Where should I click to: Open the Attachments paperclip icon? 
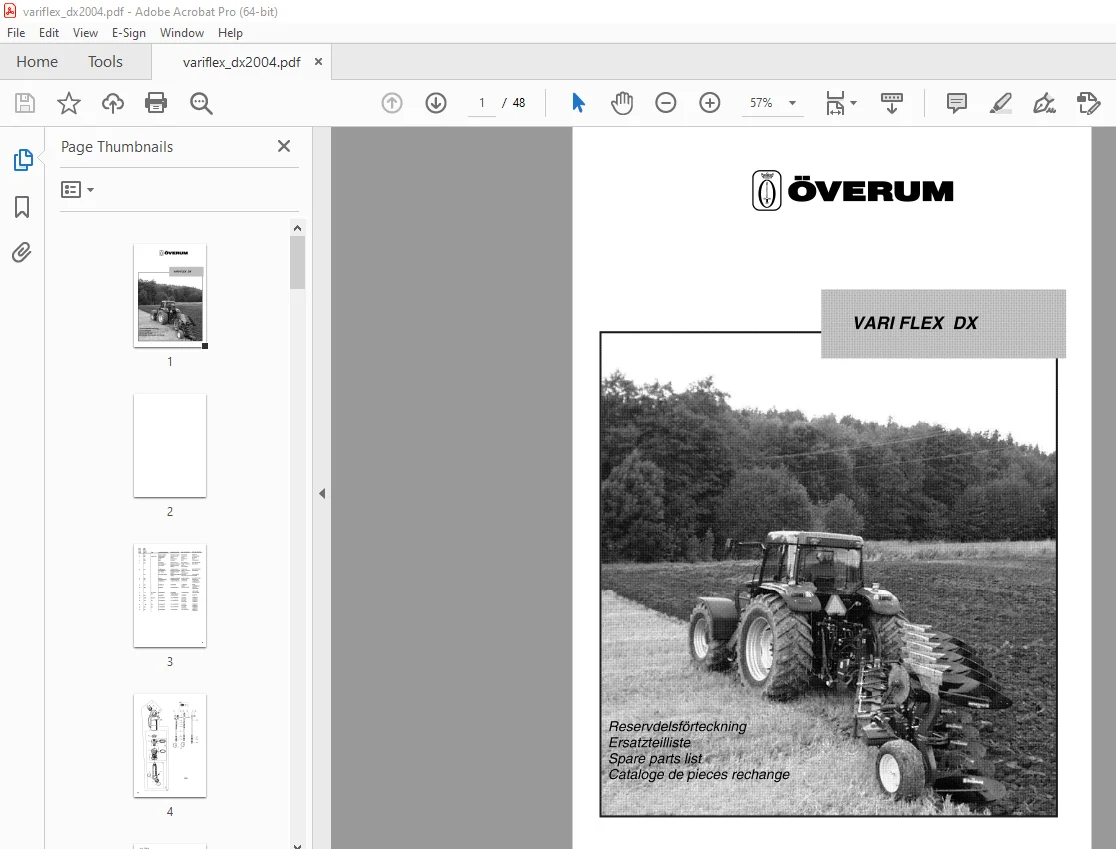pyautogui.click(x=22, y=253)
